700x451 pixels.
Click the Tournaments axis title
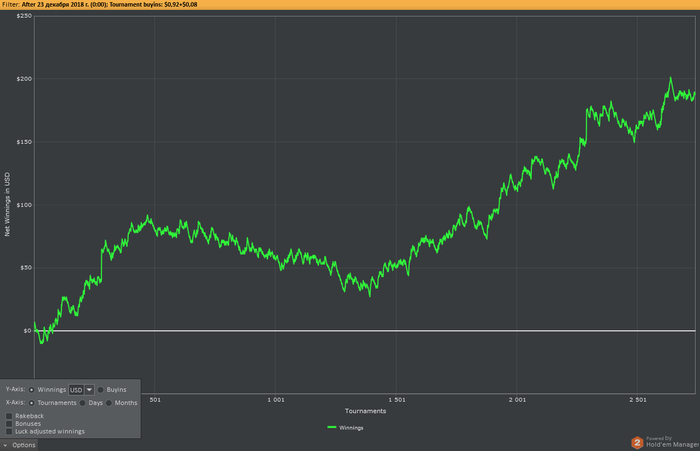(365, 411)
